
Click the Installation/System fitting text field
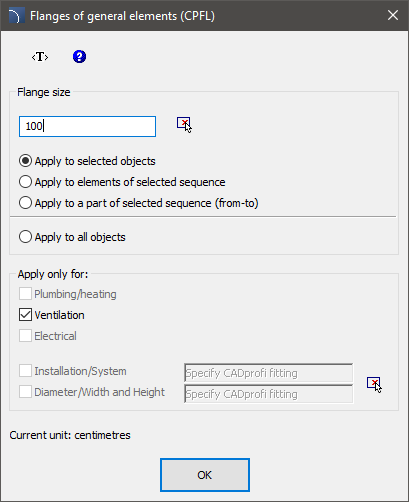point(268,373)
